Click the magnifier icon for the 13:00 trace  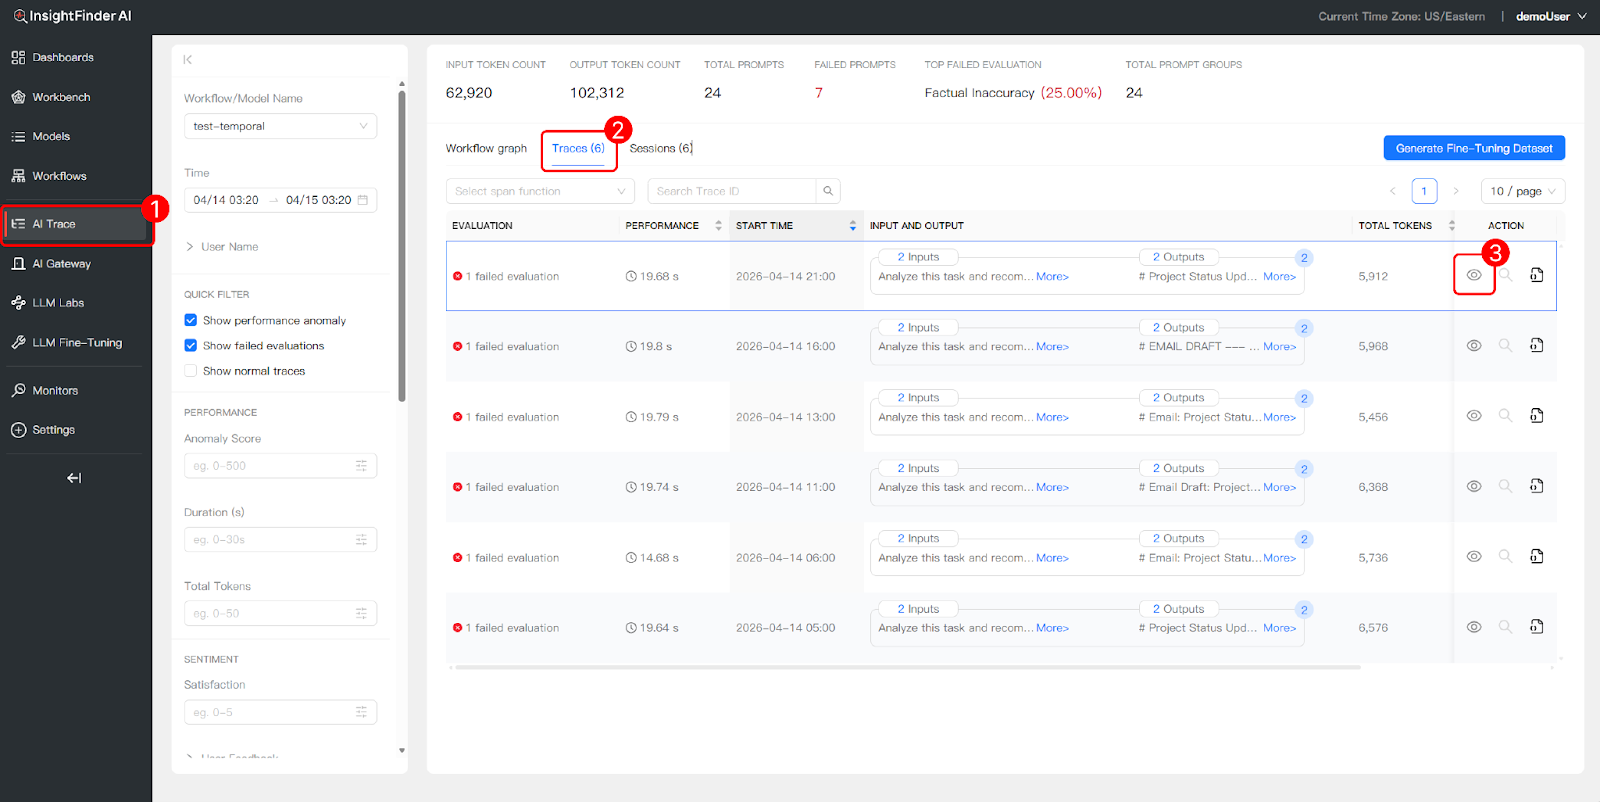1505,416
